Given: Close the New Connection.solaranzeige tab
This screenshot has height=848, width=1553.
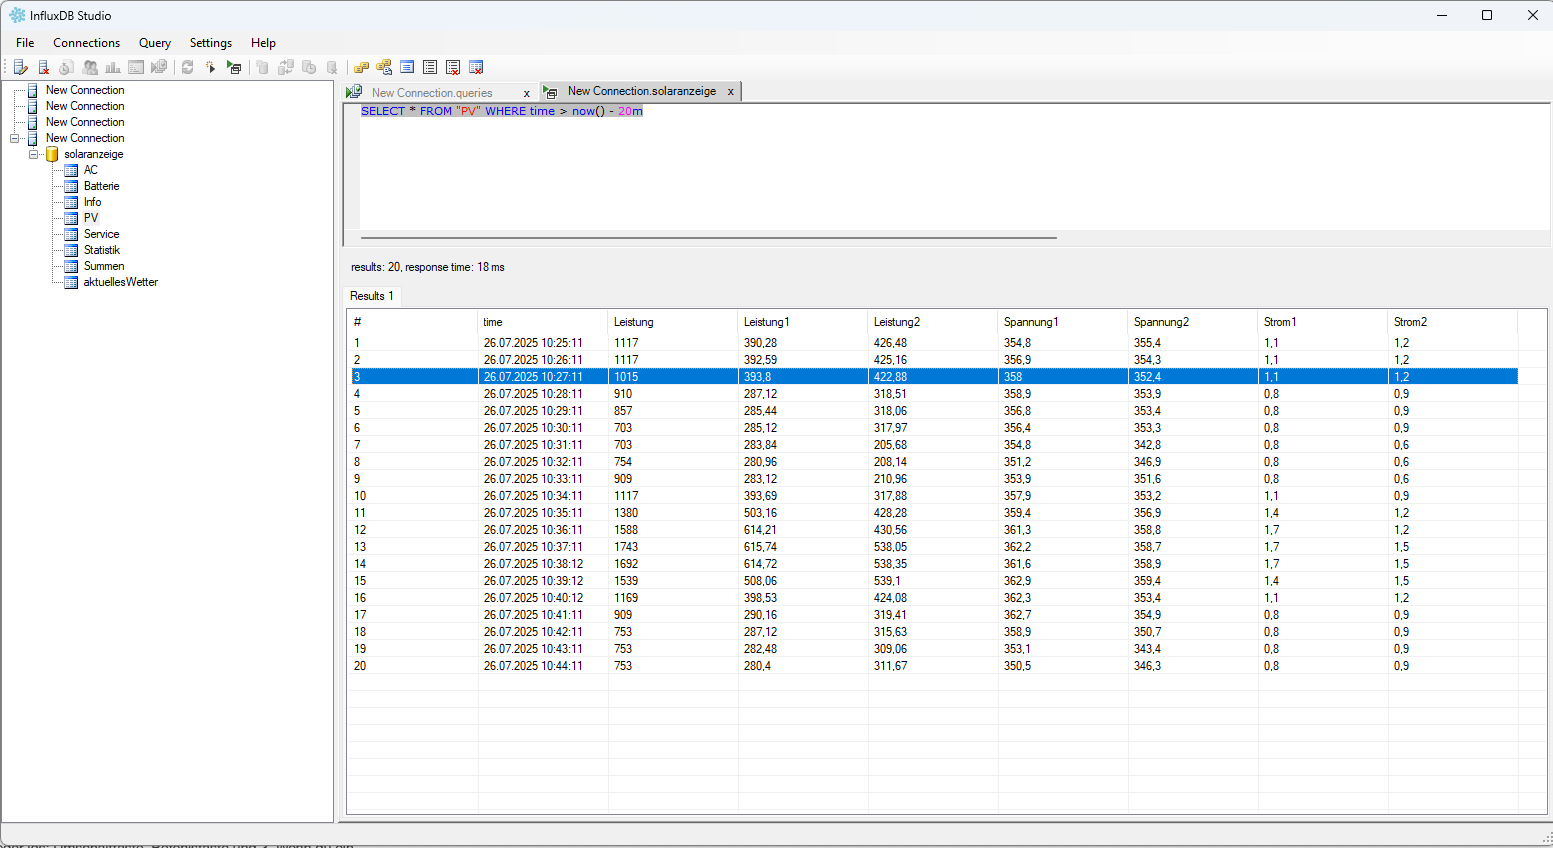Looking at the screenshot, I should [731, 92].
